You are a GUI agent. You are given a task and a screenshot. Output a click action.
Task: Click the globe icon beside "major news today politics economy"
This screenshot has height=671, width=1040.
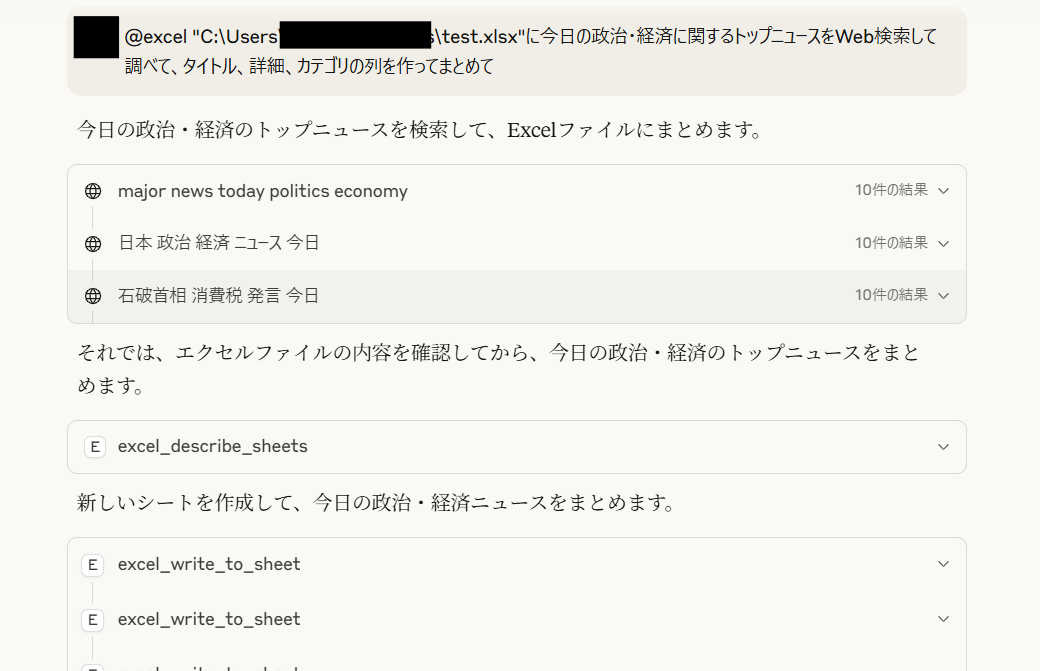tap(93, 190)
